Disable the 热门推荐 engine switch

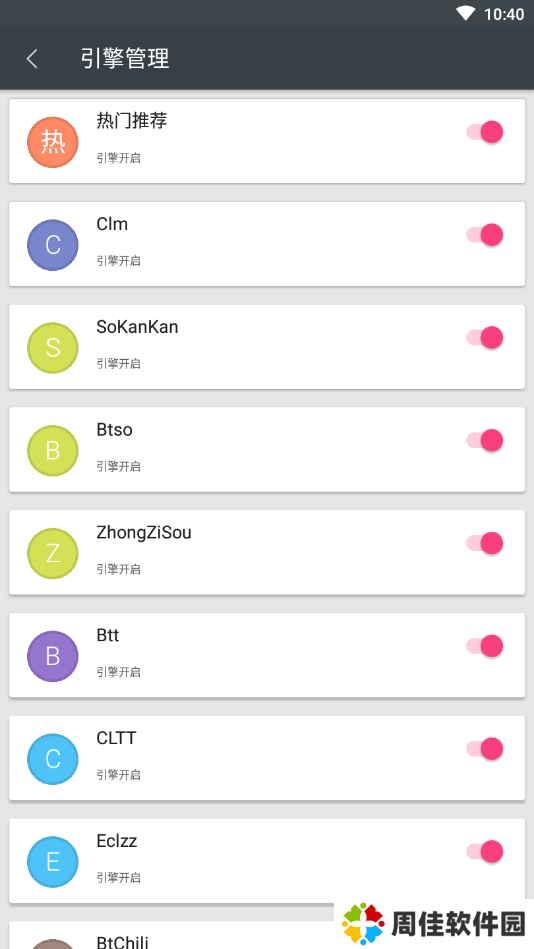[x=485, y=132]
